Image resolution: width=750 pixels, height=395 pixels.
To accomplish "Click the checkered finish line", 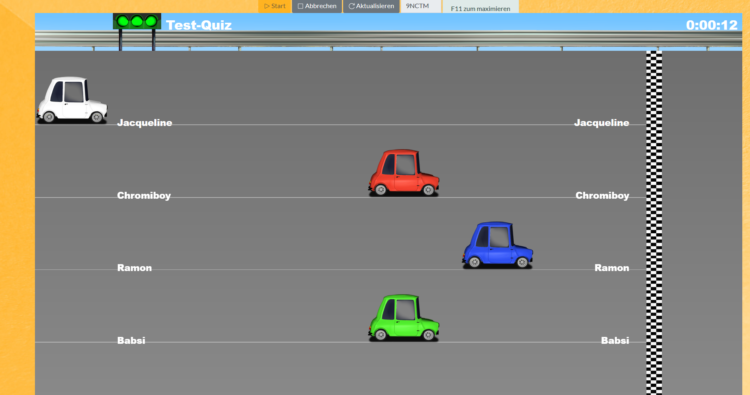I will pos(654,223).
